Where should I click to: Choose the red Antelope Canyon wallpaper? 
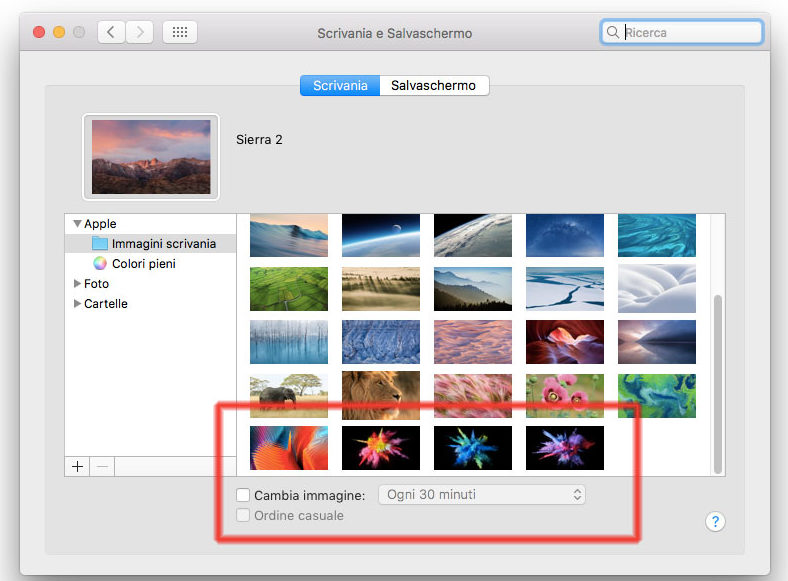(x=565, y=342)
